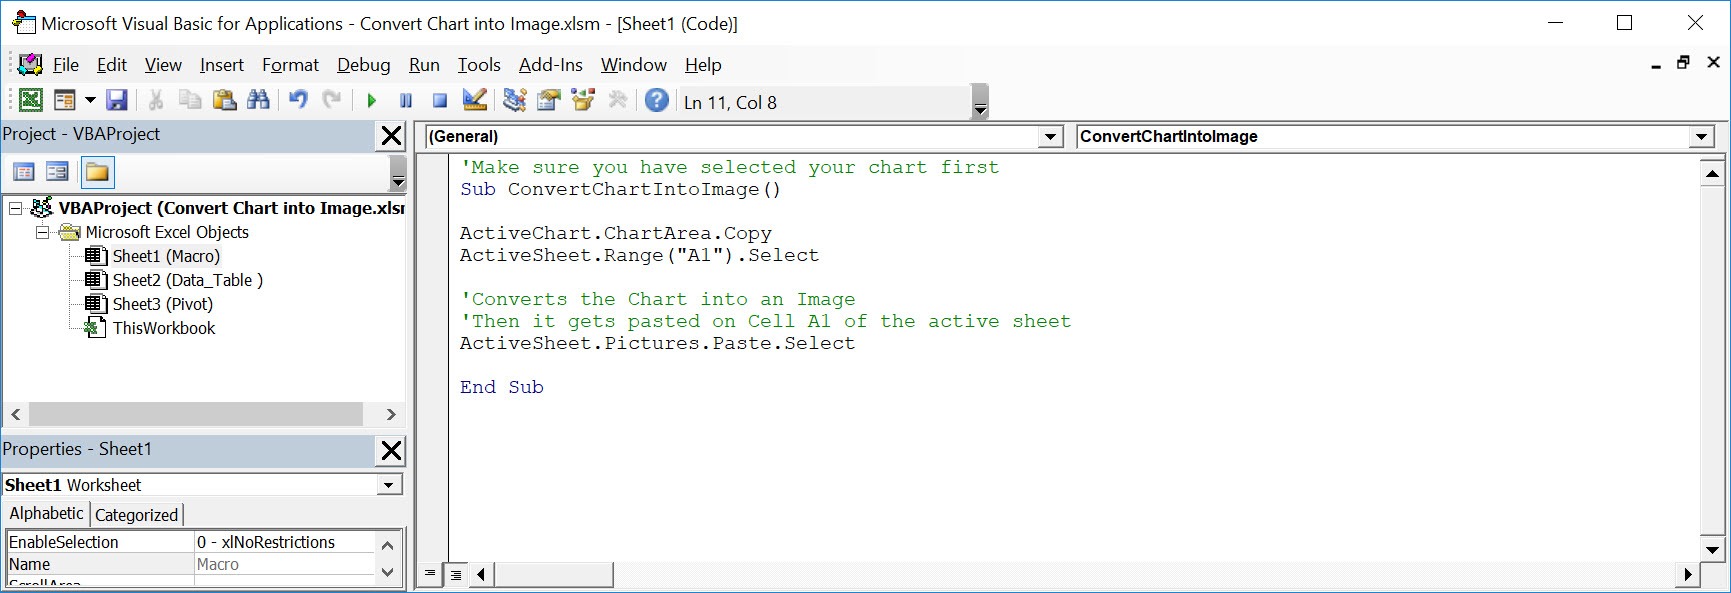Click the Cut scissors icon

tap(156, 100)
